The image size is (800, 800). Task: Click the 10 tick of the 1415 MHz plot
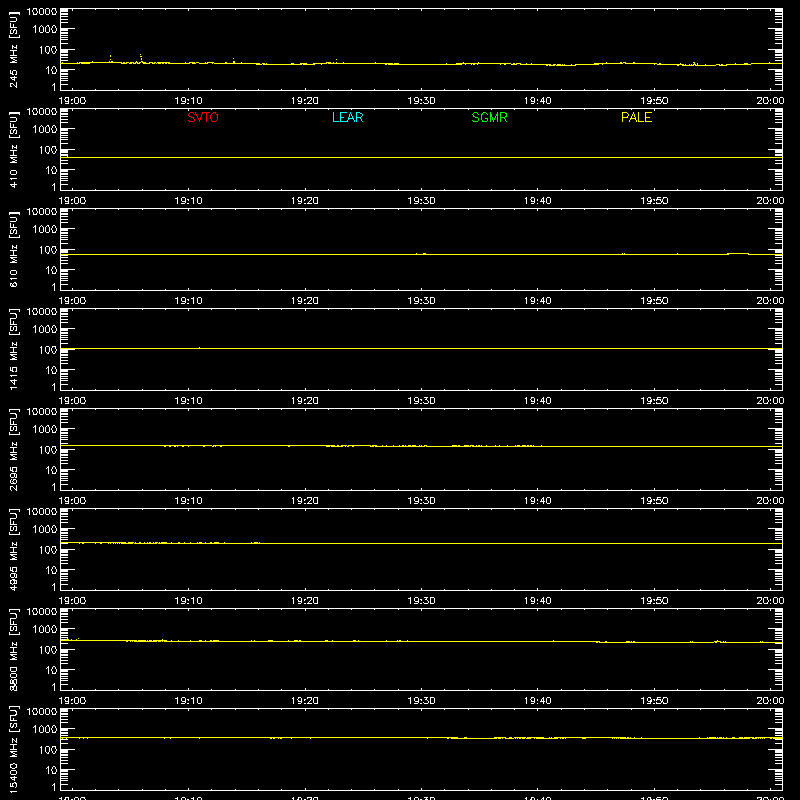(51, 370)
